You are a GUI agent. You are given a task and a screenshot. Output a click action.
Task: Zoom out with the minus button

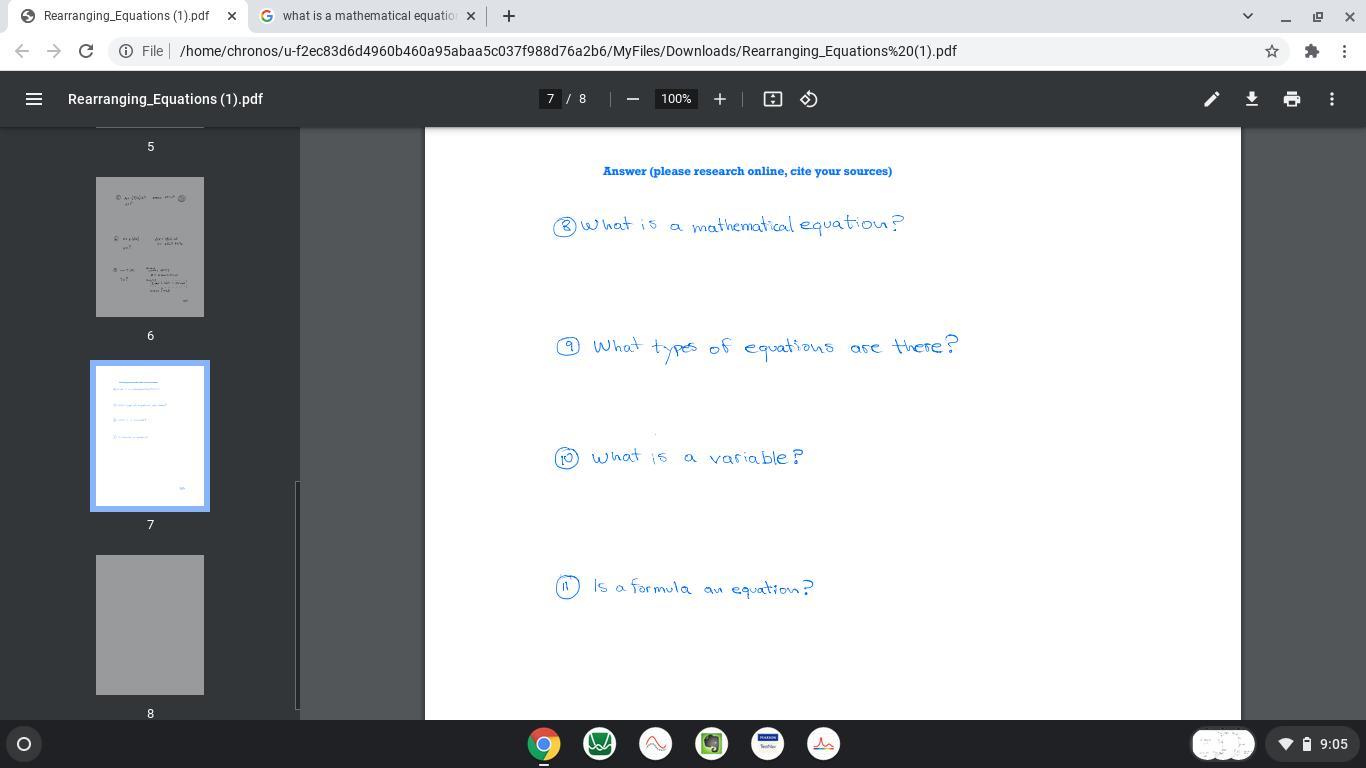(x=632, y=99)
